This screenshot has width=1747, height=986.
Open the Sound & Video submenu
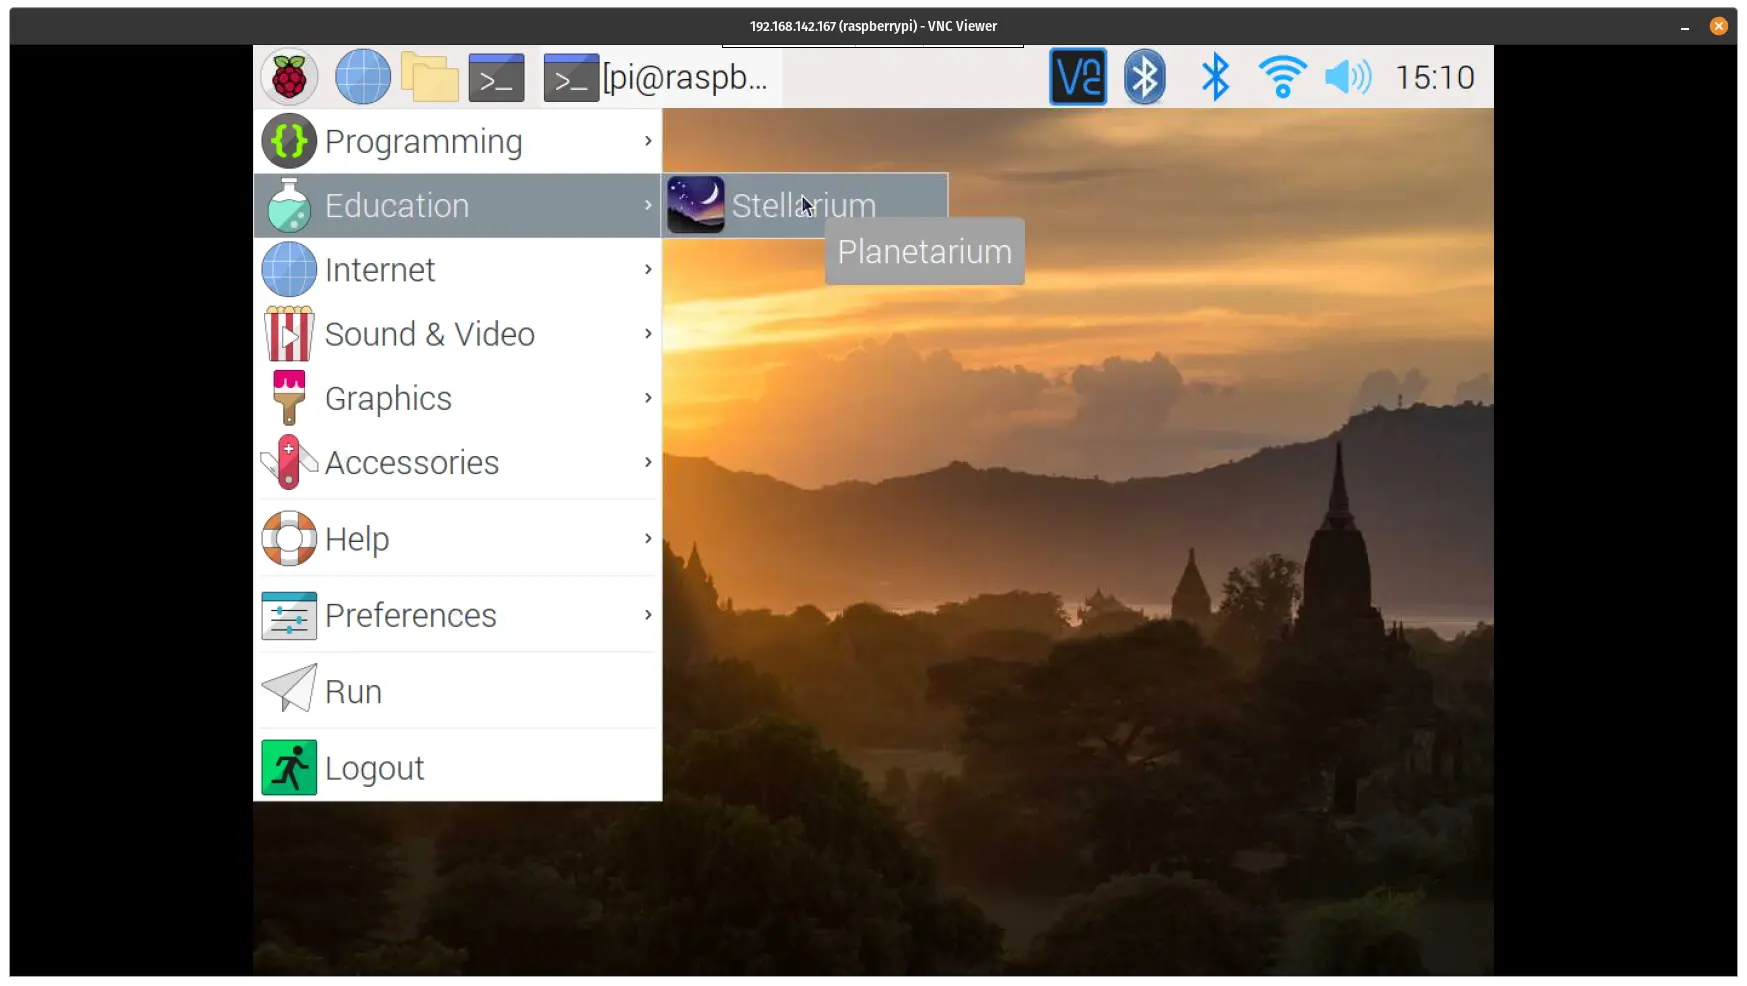457,334
